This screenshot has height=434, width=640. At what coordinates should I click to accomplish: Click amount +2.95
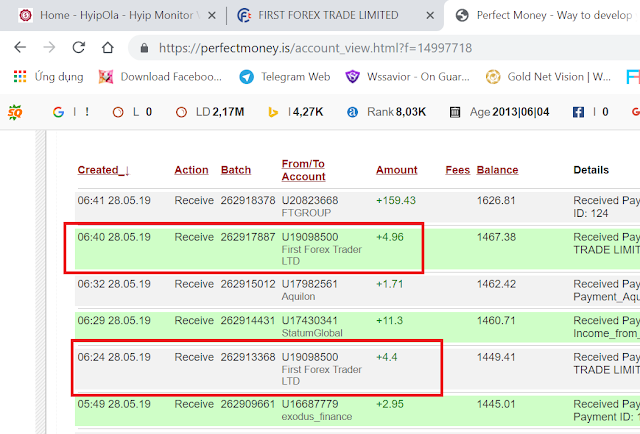click(x=390, y=404)
